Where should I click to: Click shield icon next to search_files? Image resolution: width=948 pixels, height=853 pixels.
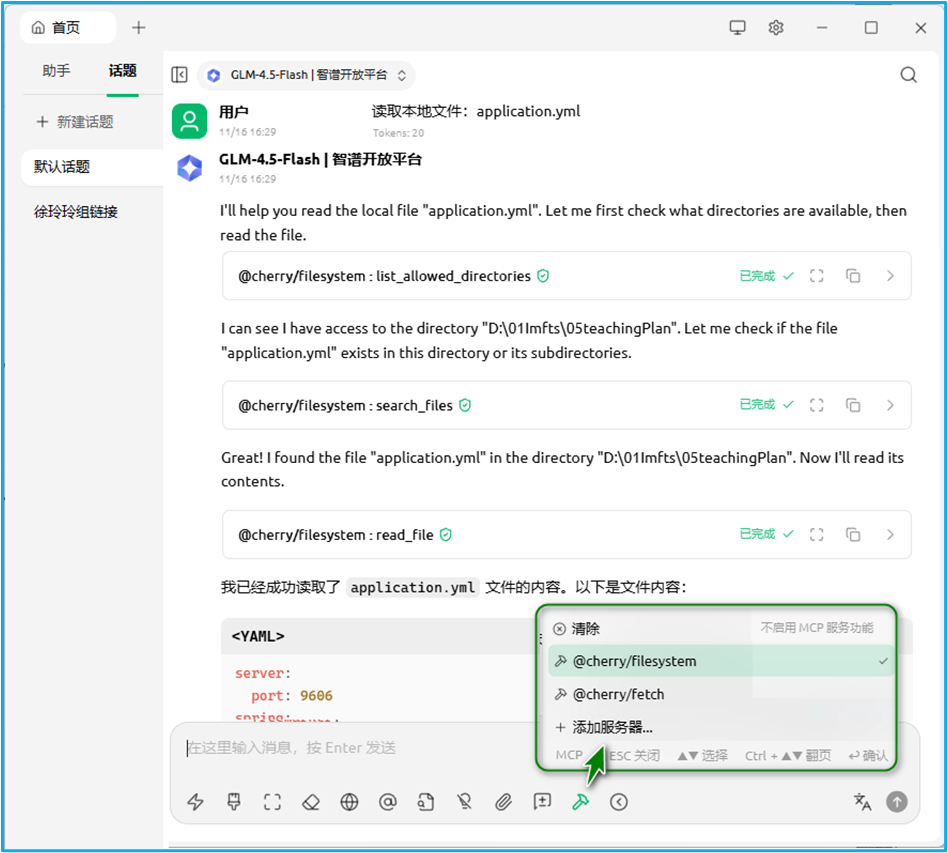pyautogui.click(x=465, y=405)
